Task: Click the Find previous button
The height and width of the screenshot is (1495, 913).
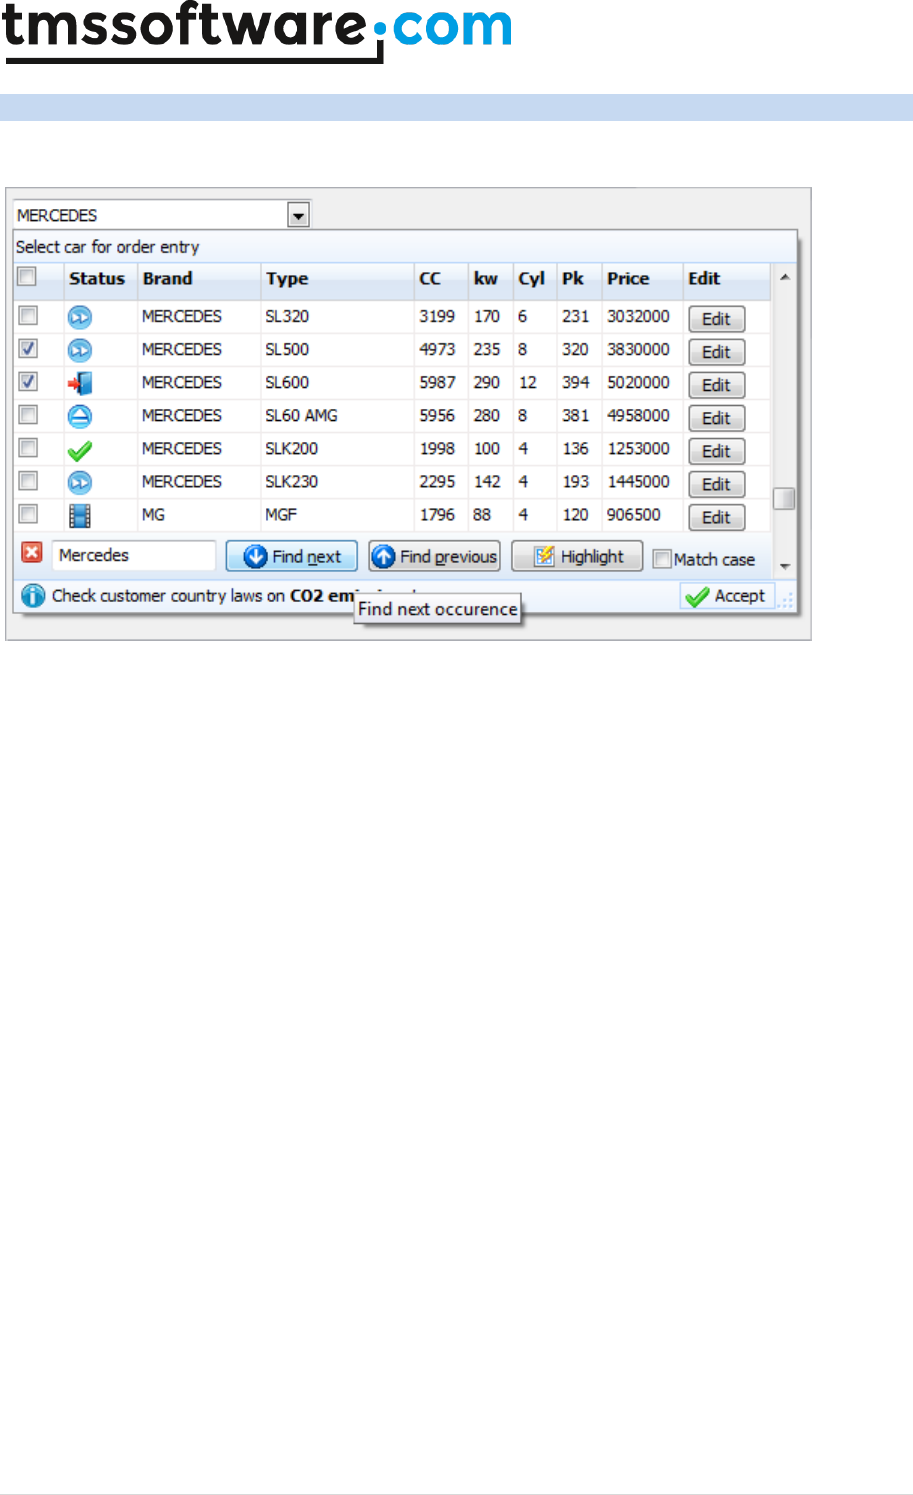Action: tap(434, 556)
